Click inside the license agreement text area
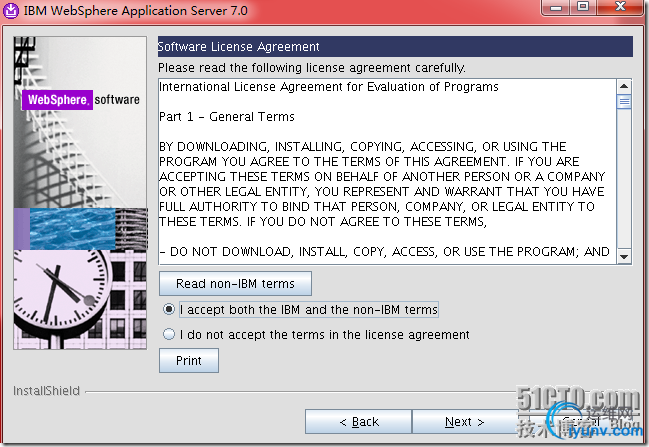This screenshot has height=447, width=649. tap(387, 171)
